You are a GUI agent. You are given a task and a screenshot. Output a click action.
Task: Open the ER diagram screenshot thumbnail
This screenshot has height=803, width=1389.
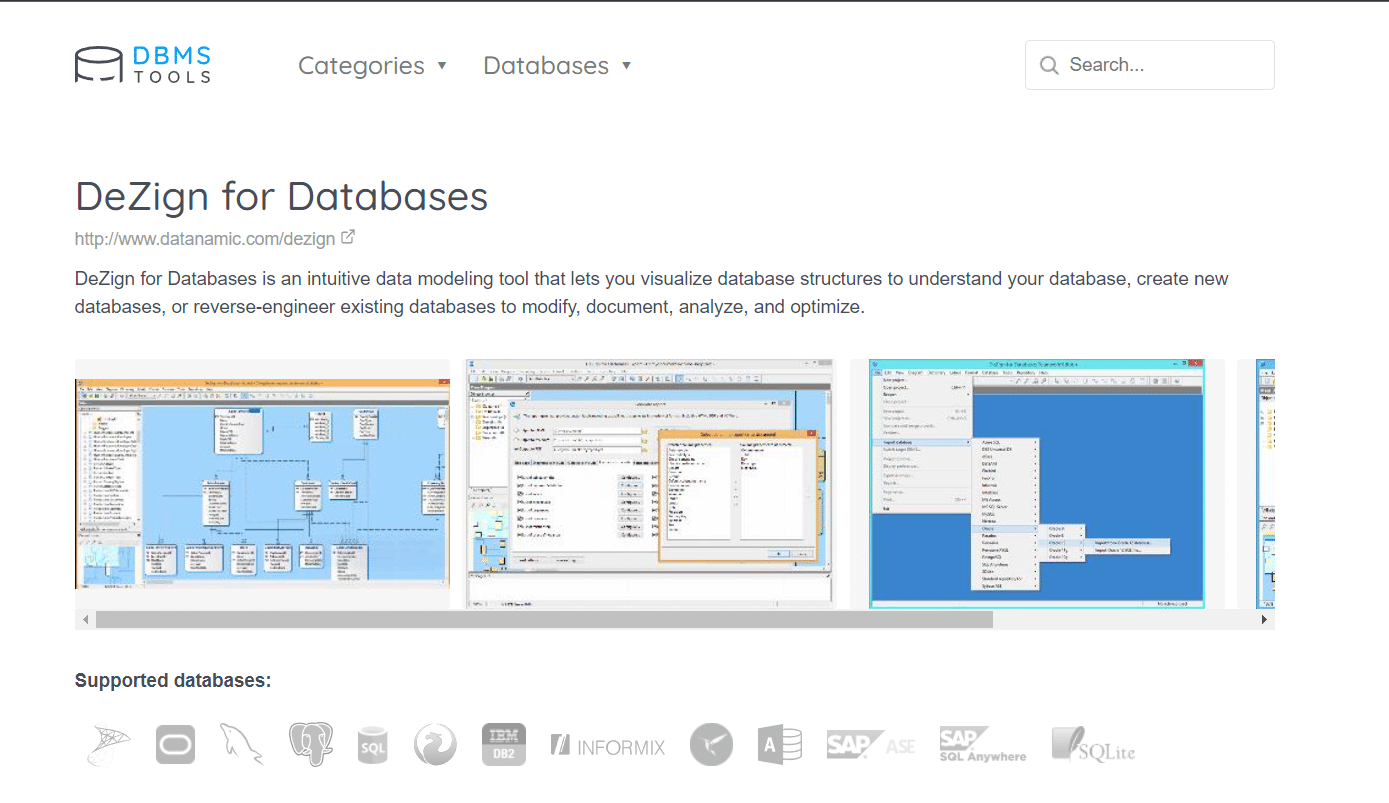262,484
